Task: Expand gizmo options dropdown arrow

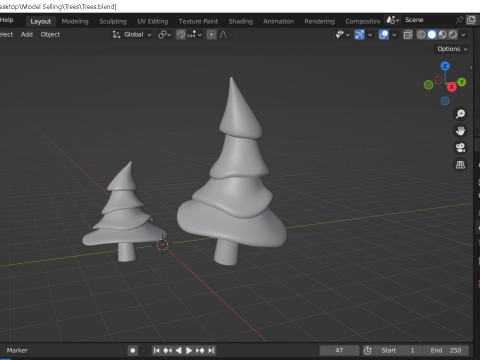Action: (x=370, y=35)
